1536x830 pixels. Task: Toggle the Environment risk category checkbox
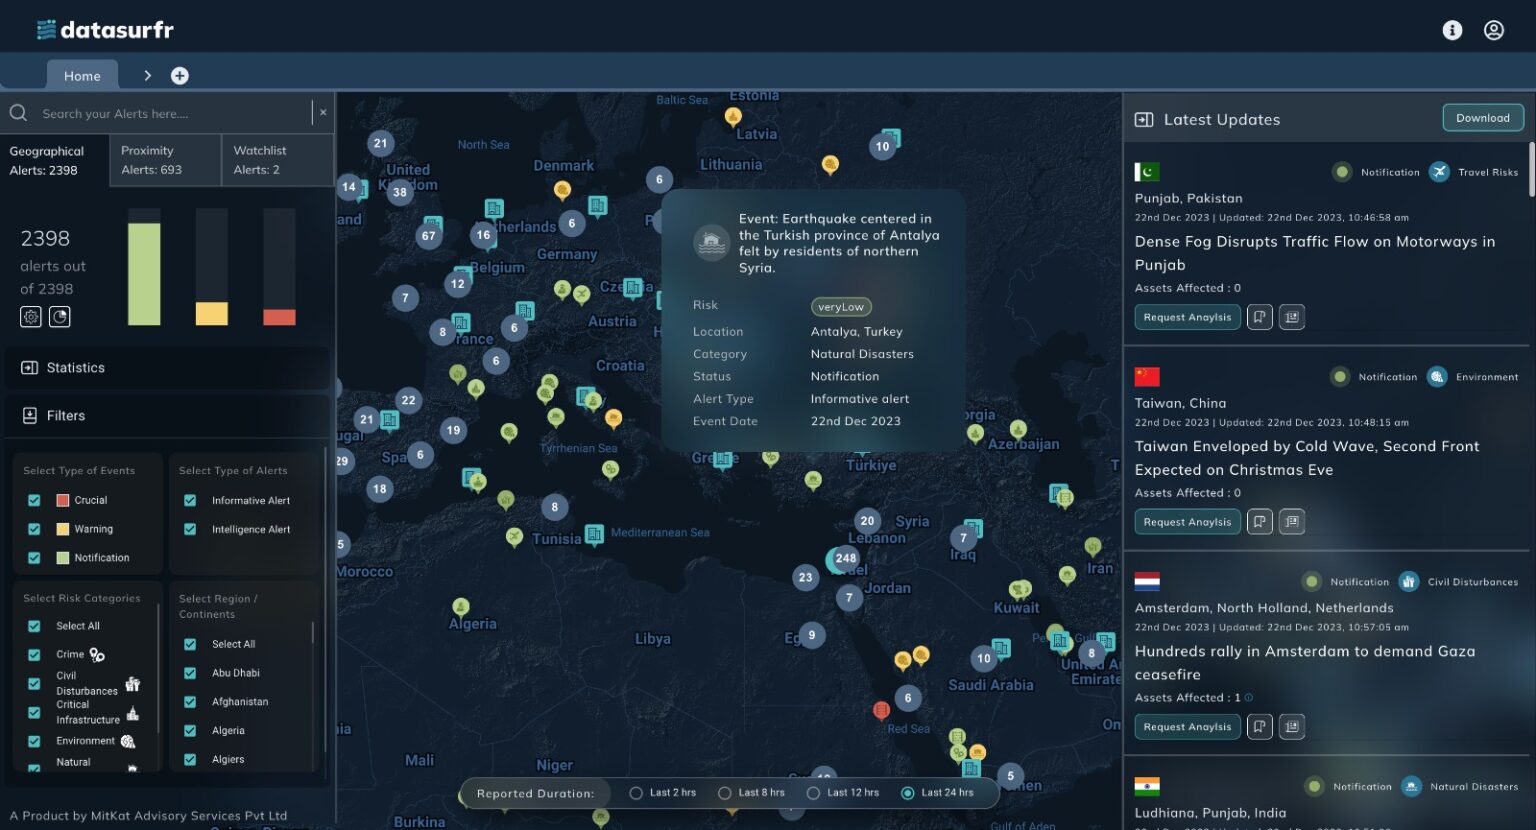[x=34, y=742]
